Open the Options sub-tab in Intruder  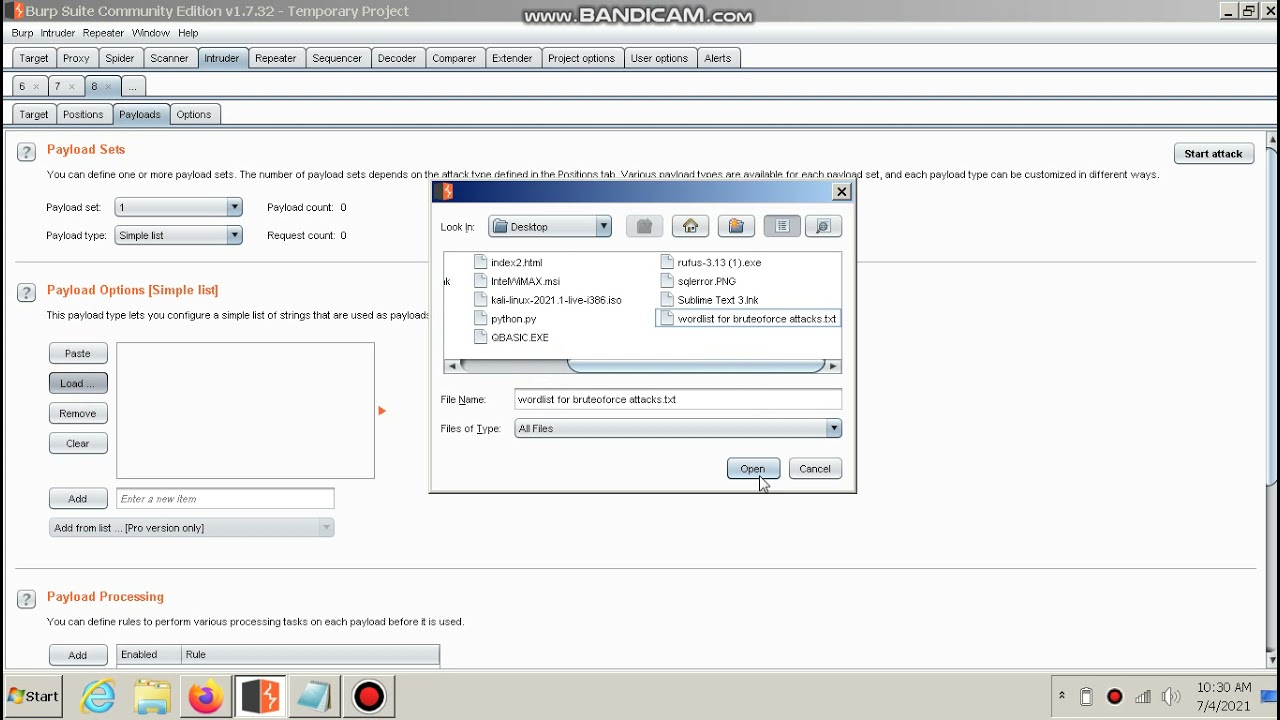194,114
